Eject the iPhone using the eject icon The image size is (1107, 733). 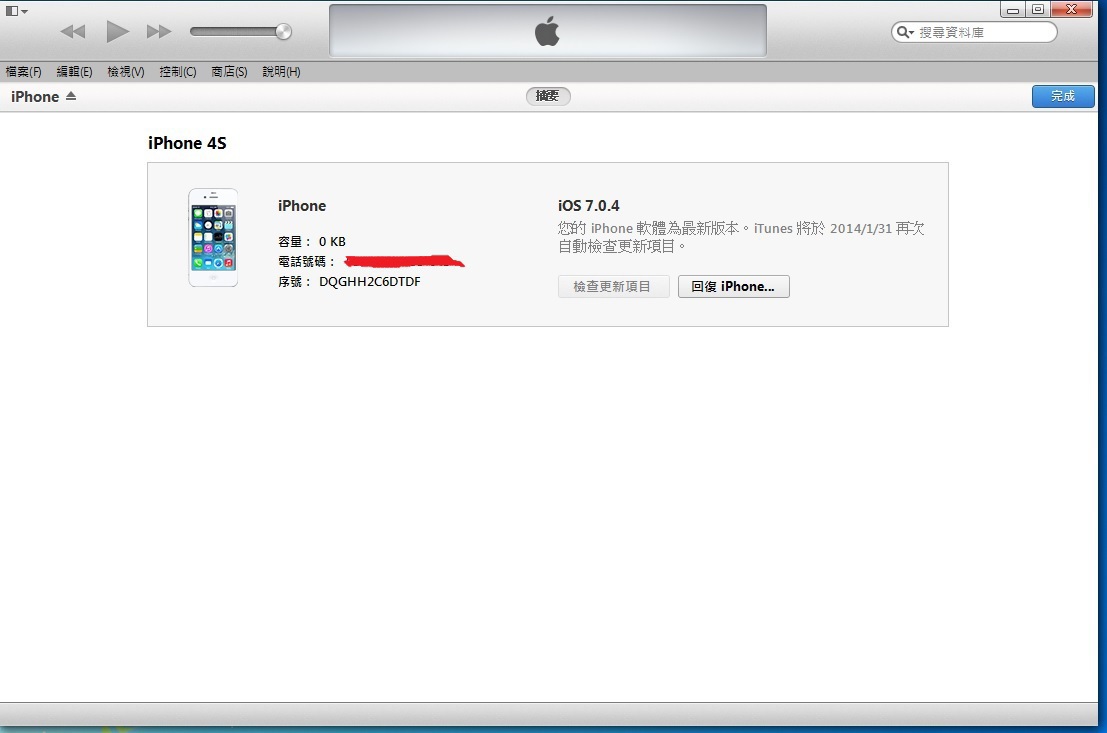pos(71,96)
